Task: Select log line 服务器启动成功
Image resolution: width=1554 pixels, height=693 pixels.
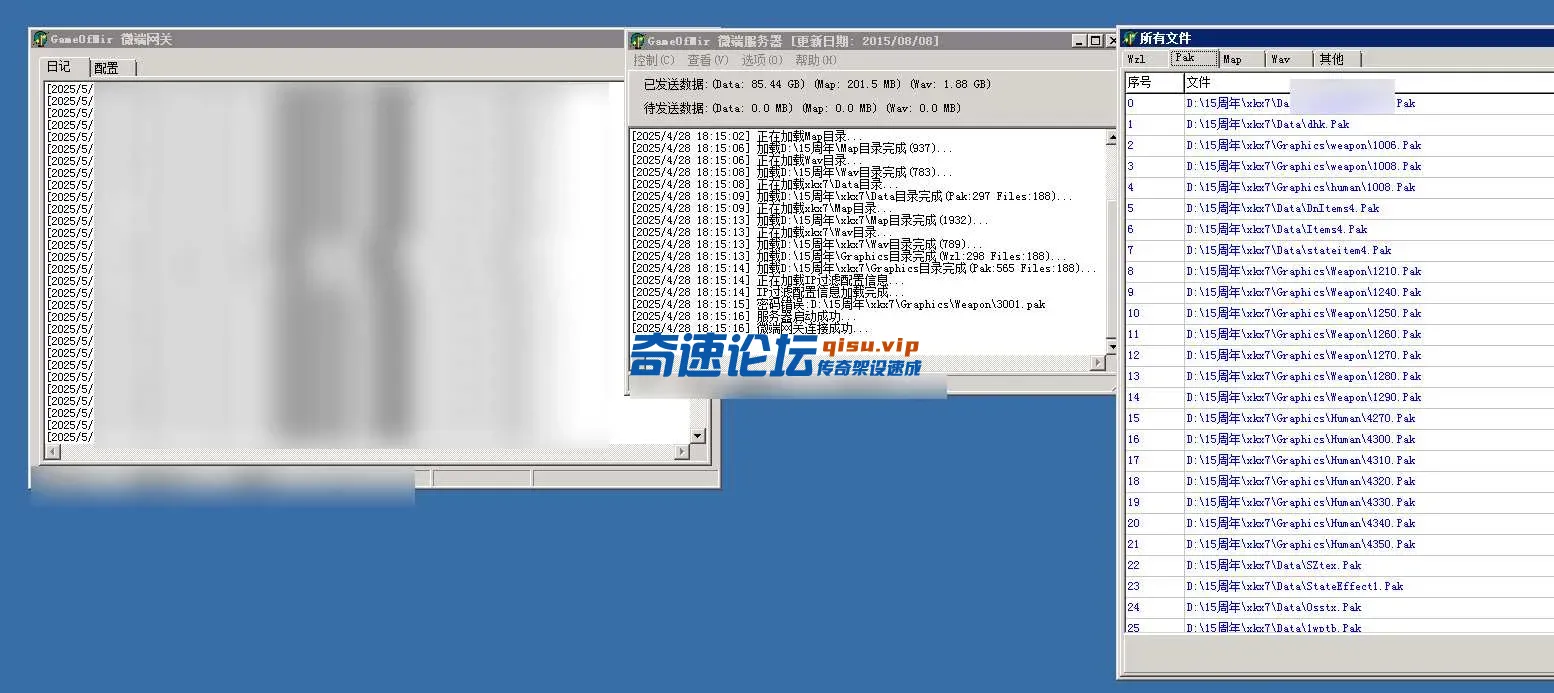Action: (744, 316)
